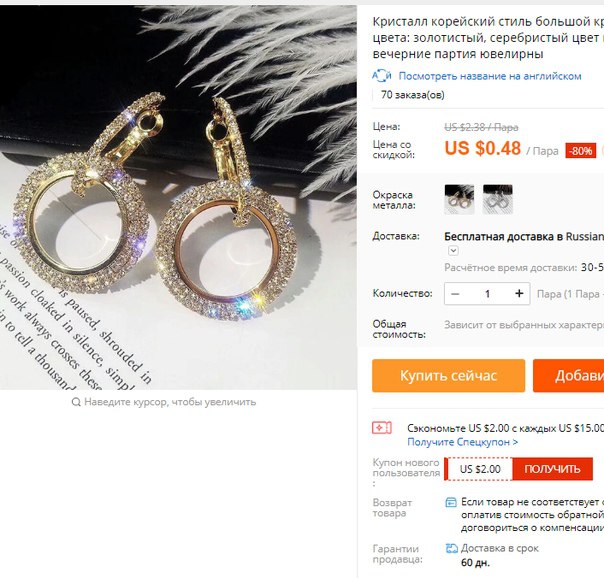604x578 pixels.
Task: Click the -80% discount badge
Action: tap(581, 151)
